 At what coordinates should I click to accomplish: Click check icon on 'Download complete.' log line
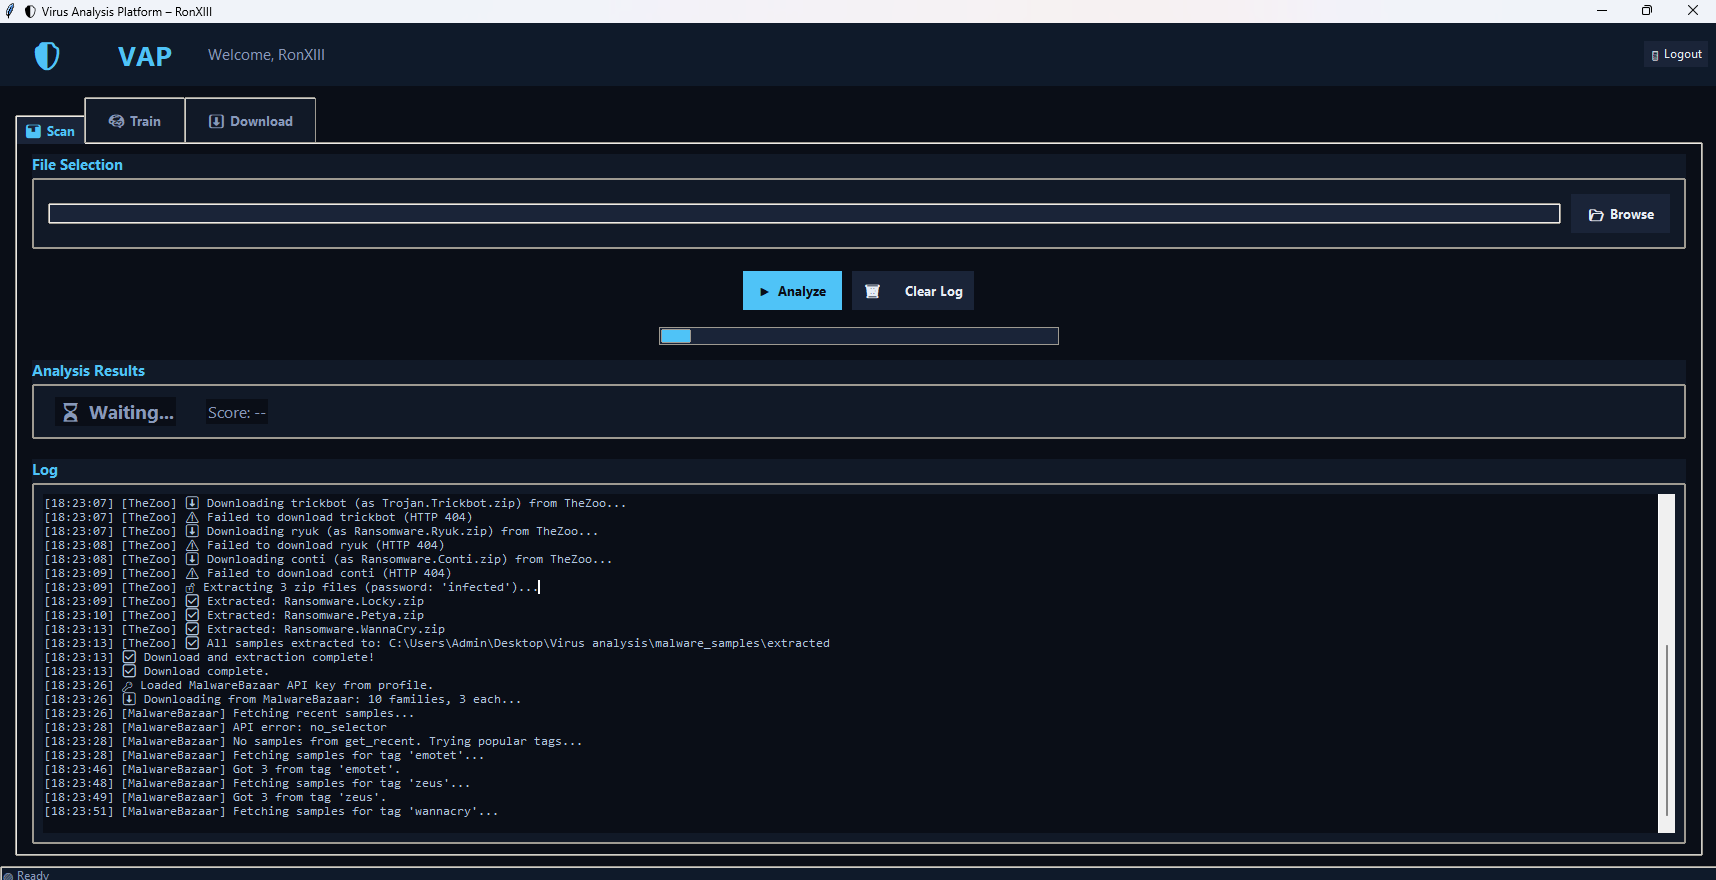coord(129,671)
